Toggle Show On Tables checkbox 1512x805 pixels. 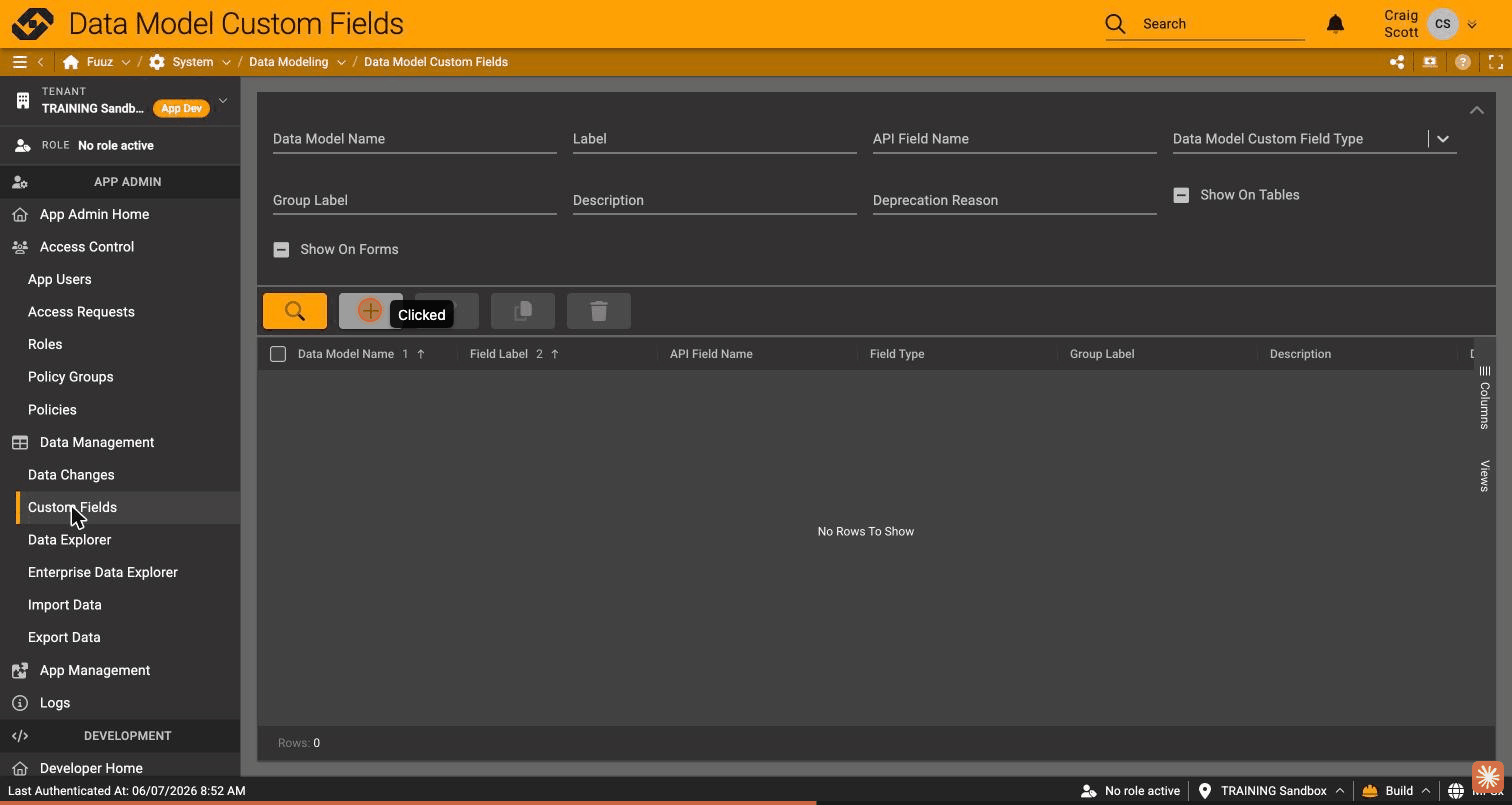(1181, 195)
